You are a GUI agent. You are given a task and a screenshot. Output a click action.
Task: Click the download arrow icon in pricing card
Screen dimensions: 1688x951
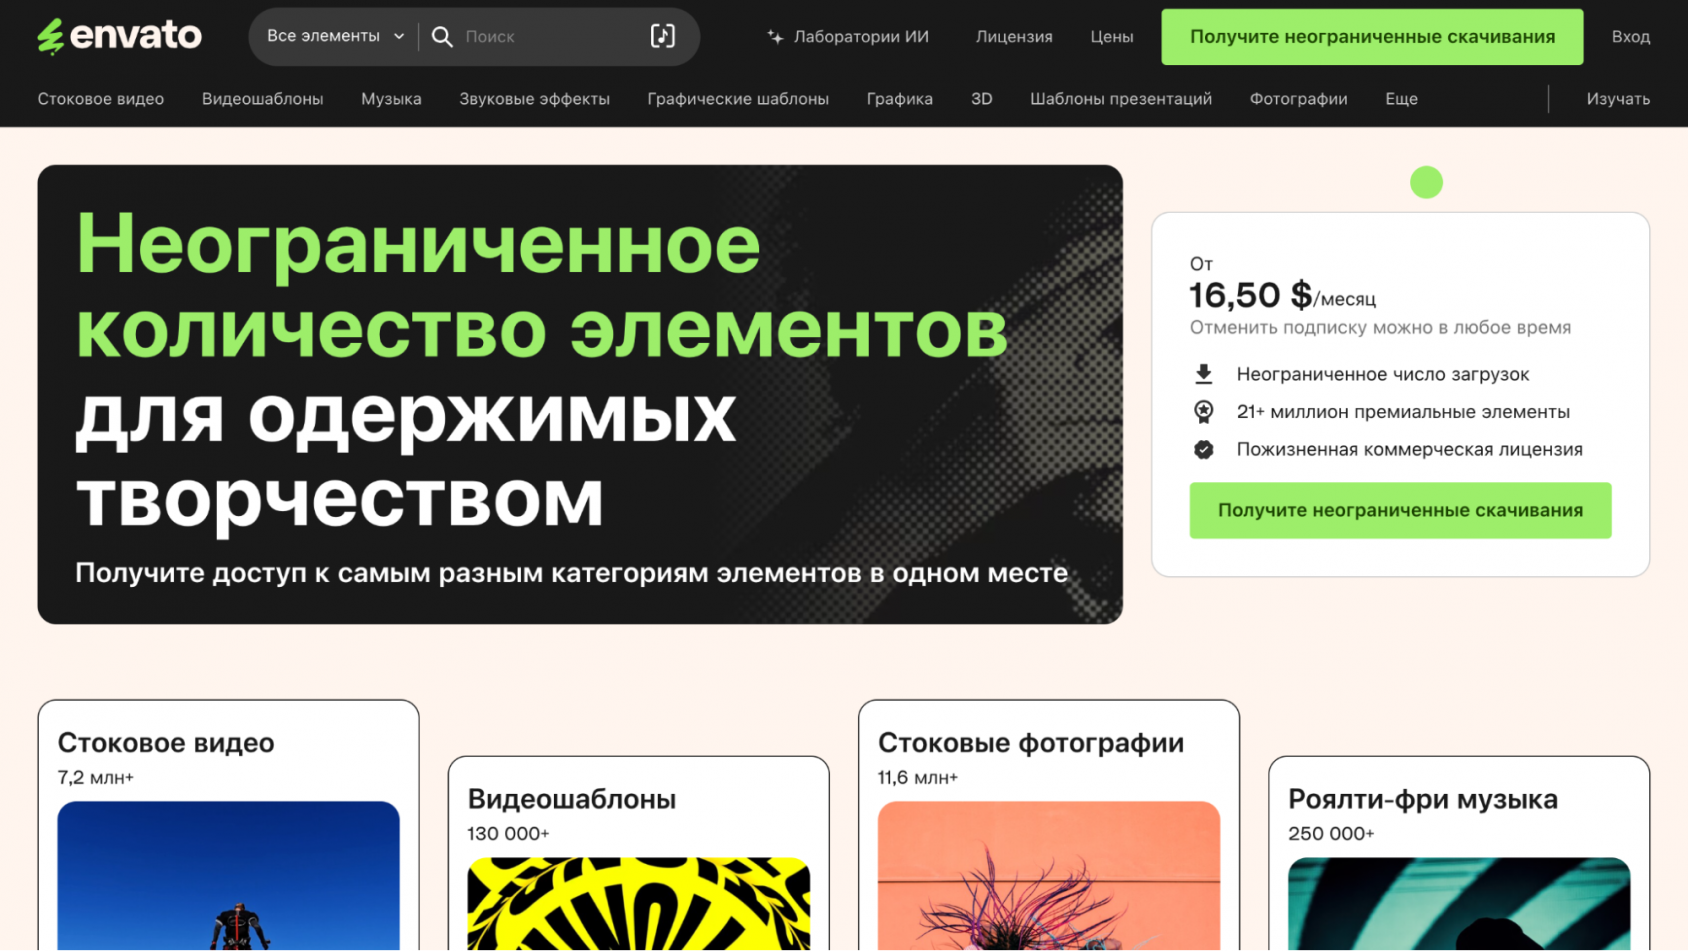(x=1204, y=374)
